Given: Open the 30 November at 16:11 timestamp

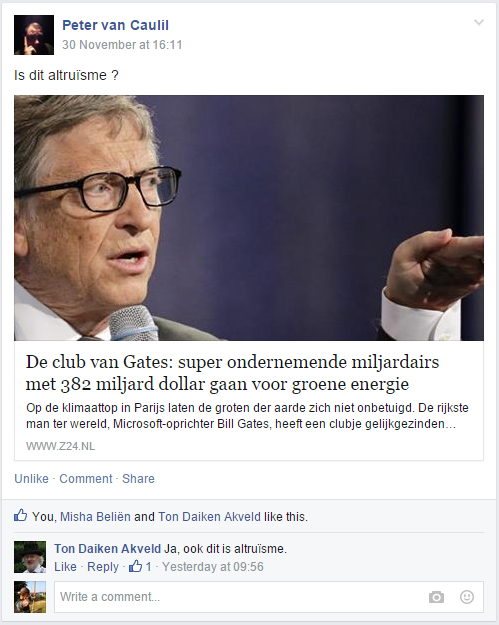Looking at the screenshot, I should pos(122,45).
